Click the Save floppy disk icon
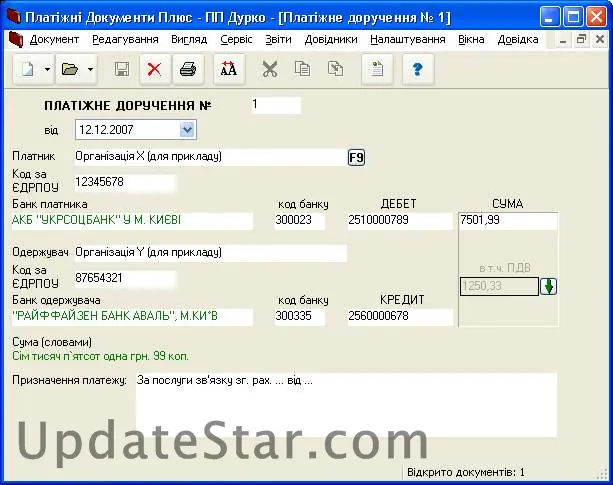Image resolution: width=613 pixels, height=485 pixels. [x=122, y=70]
